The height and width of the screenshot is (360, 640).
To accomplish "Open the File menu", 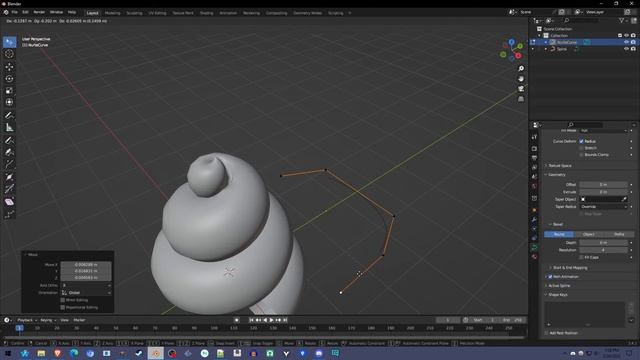I will click(15, 13).
